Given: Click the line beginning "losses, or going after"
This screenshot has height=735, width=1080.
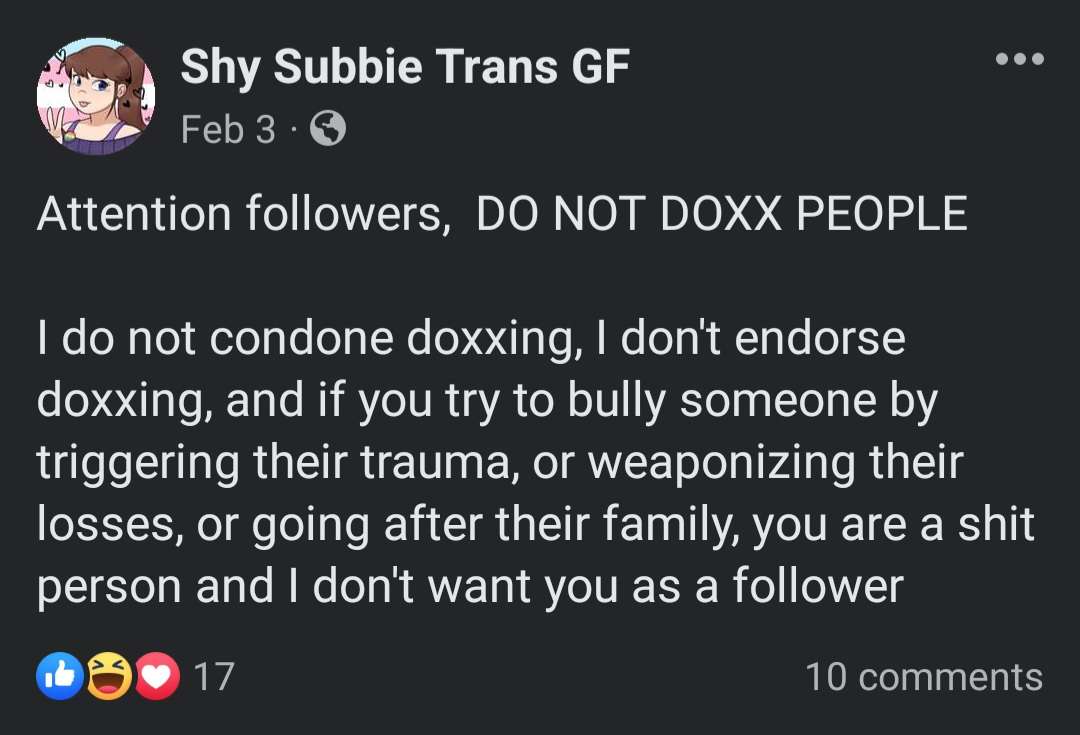Looking at the screenshot, I should [x=535, y=525].
